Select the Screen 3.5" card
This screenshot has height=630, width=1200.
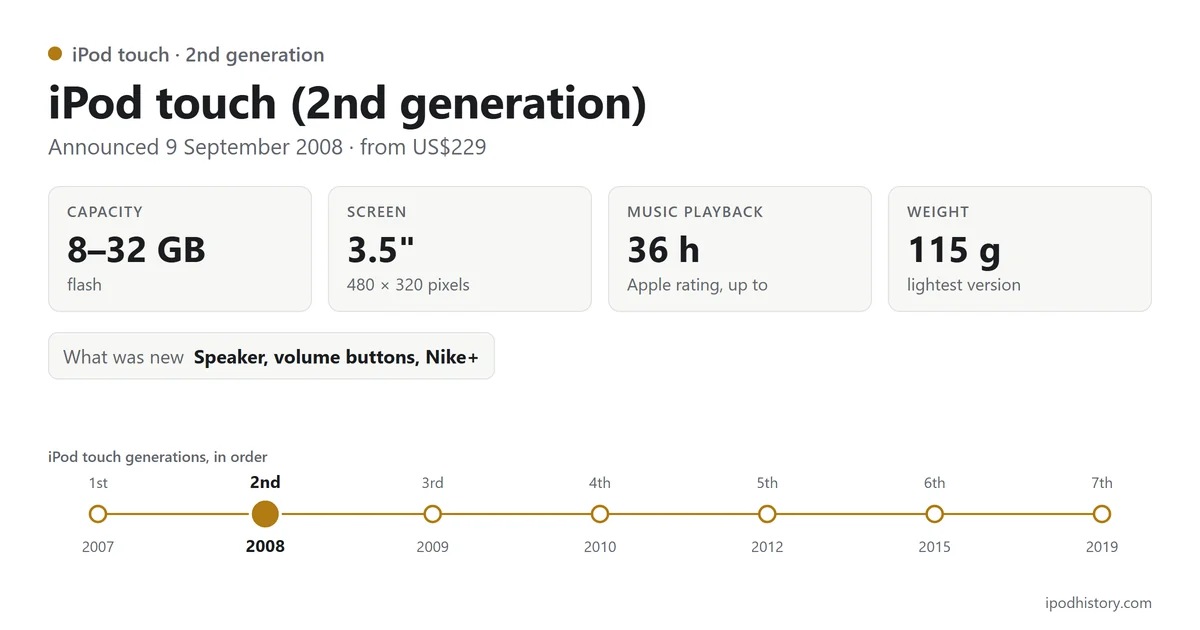pyautogui.click(x=460, y=249)
